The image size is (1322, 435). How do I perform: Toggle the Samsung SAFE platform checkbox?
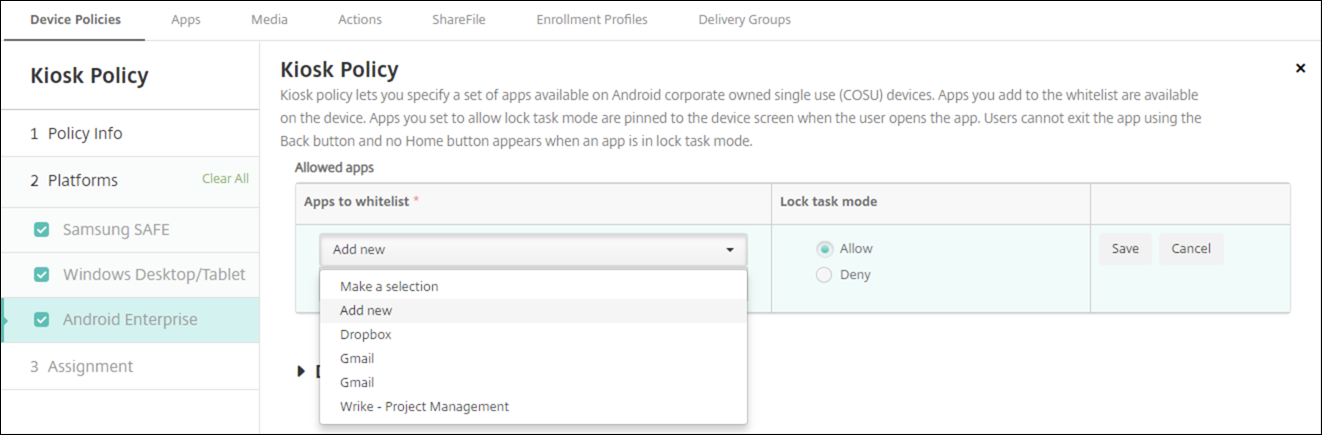pyautogui.click(x=41, y=229)
